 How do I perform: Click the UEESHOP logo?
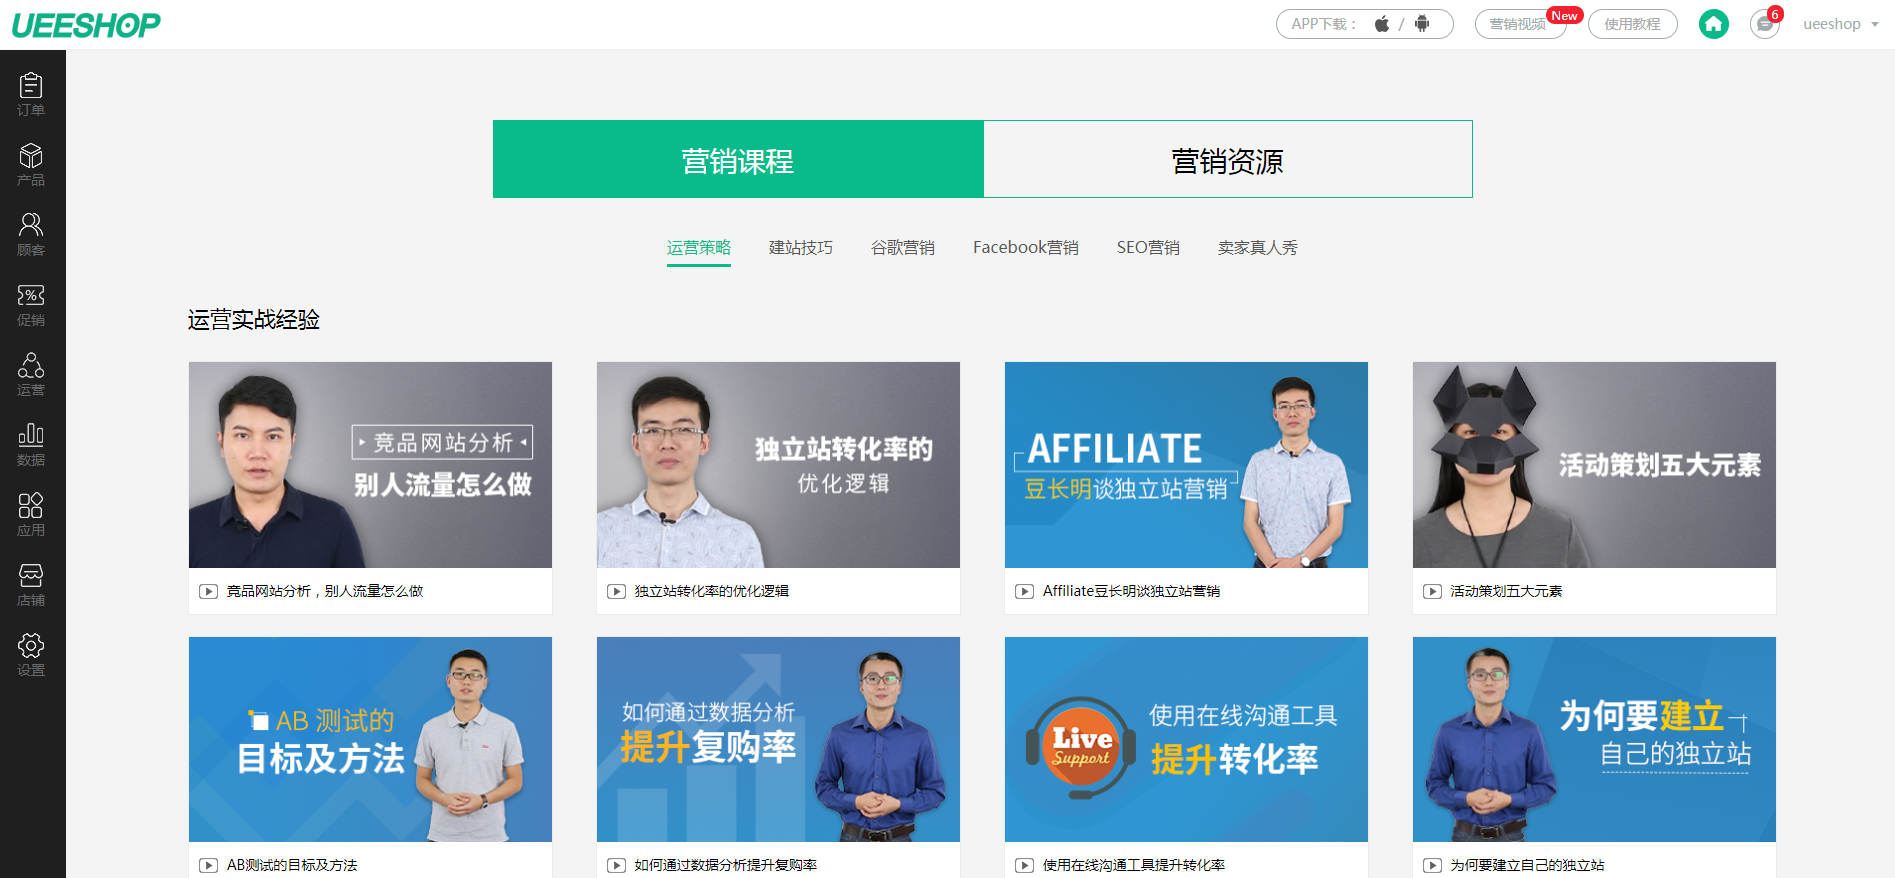point(86,25)
